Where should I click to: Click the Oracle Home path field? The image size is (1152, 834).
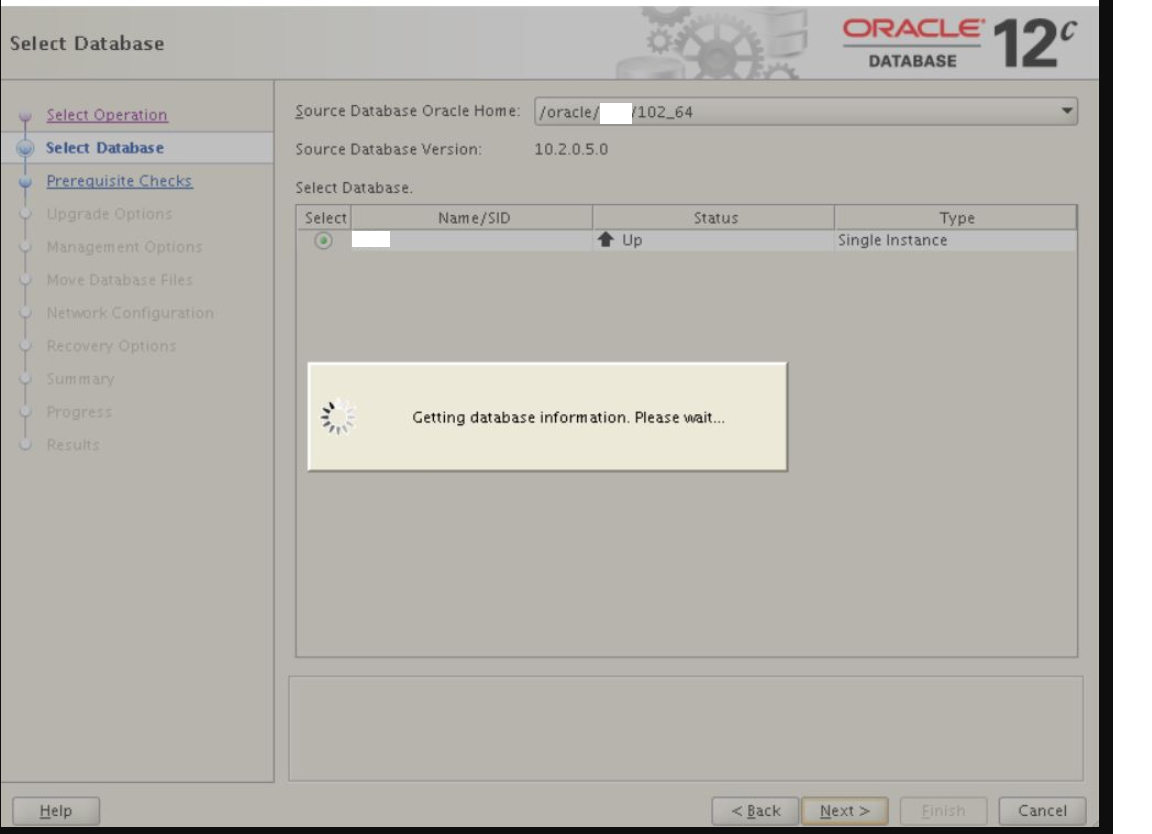[806, 112]
